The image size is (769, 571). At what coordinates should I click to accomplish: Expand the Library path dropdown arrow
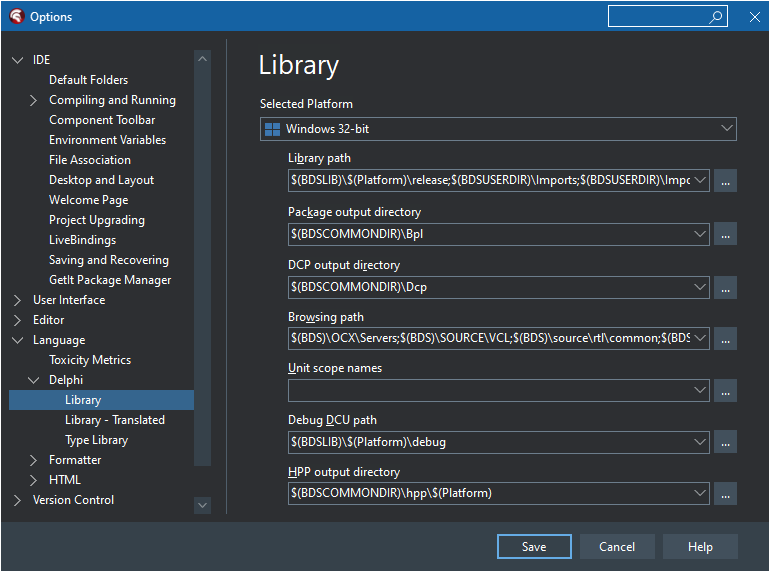click(x=700, y=180)
